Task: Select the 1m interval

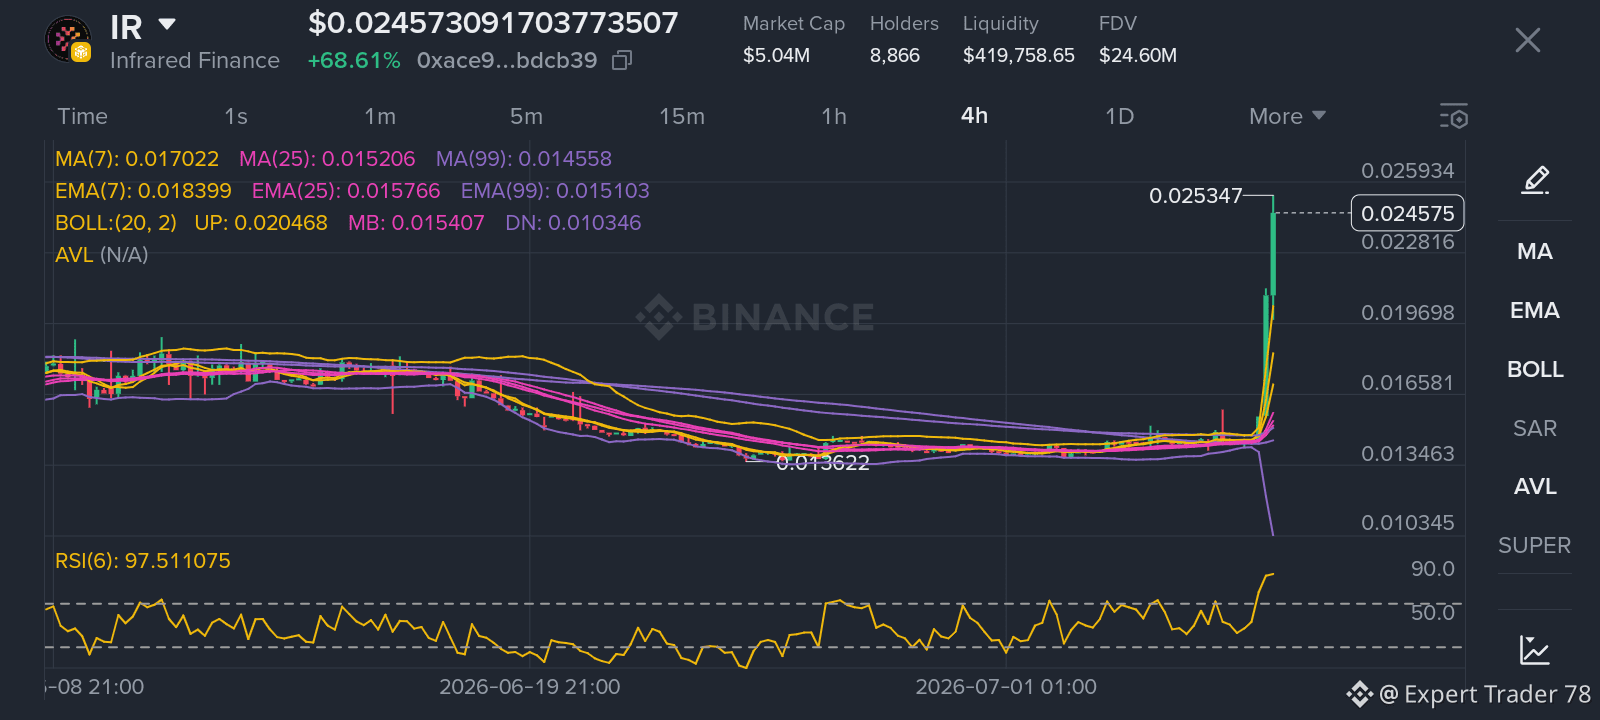Action: pos(380,116)
